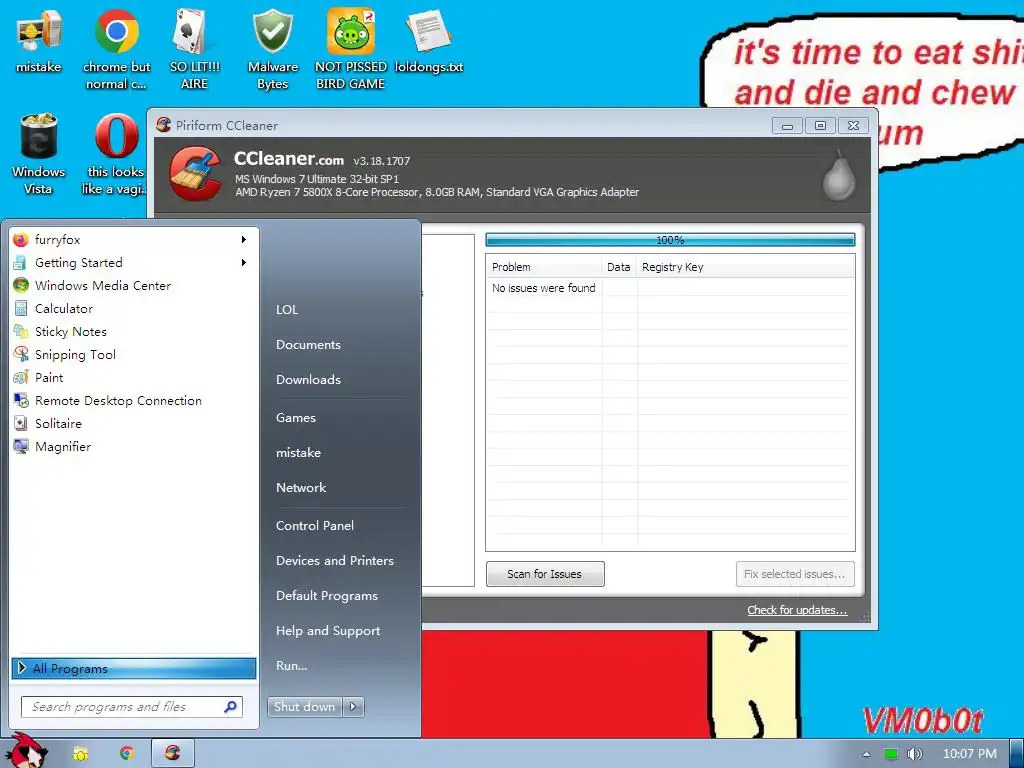Click the angry bird Start button

(26, 750)
